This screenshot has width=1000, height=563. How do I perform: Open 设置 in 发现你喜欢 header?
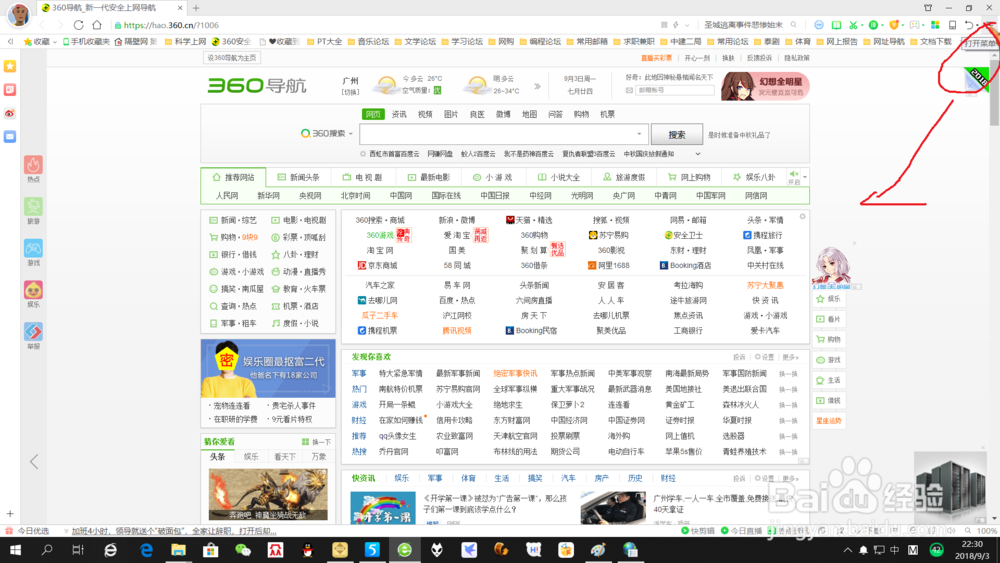click(764, 357)
